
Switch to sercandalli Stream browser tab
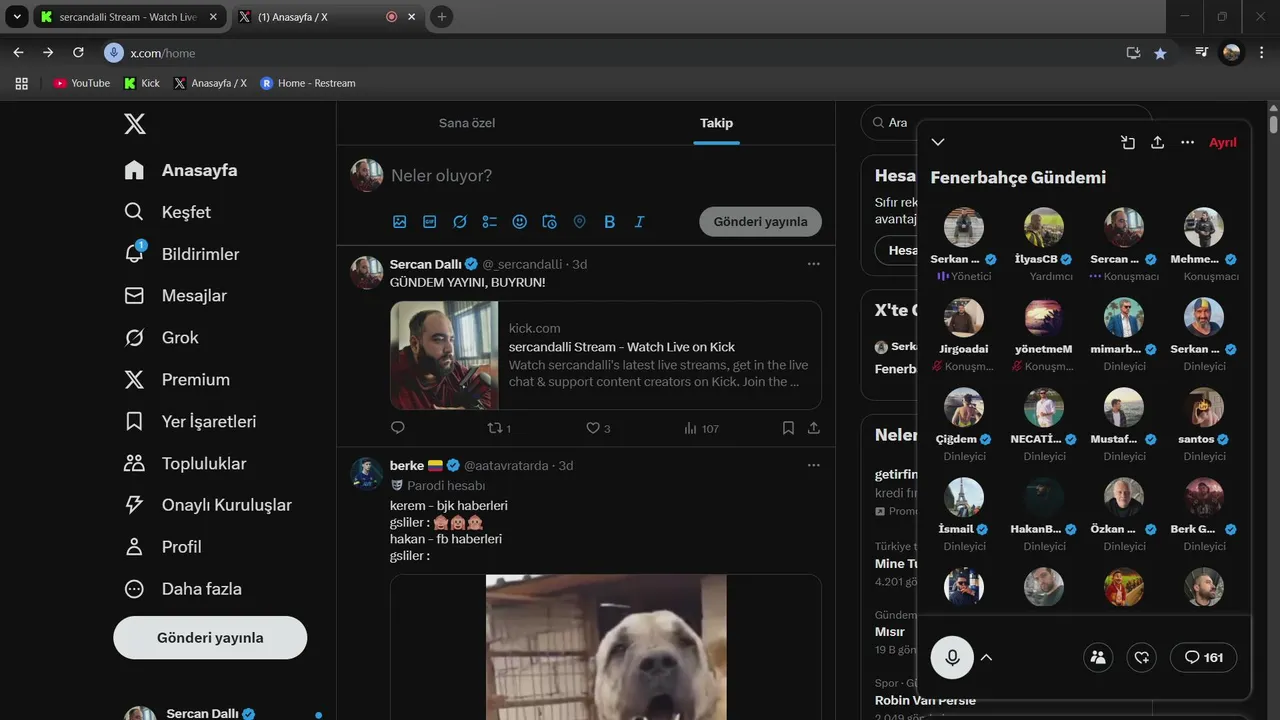click(128, 17)
